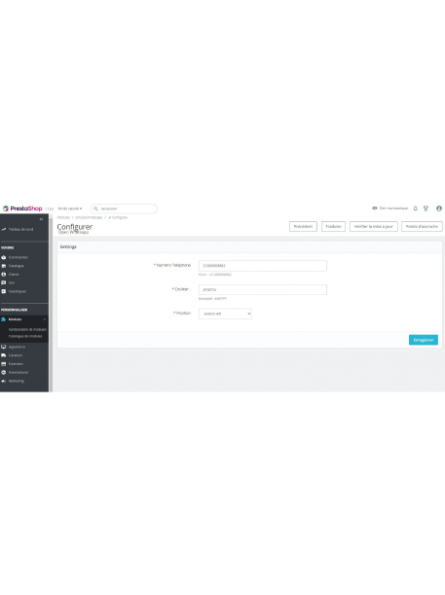Click the Couleur hex value field
Image resolution: width=445 pixels, height=595 pixels.
pos(263,290)
